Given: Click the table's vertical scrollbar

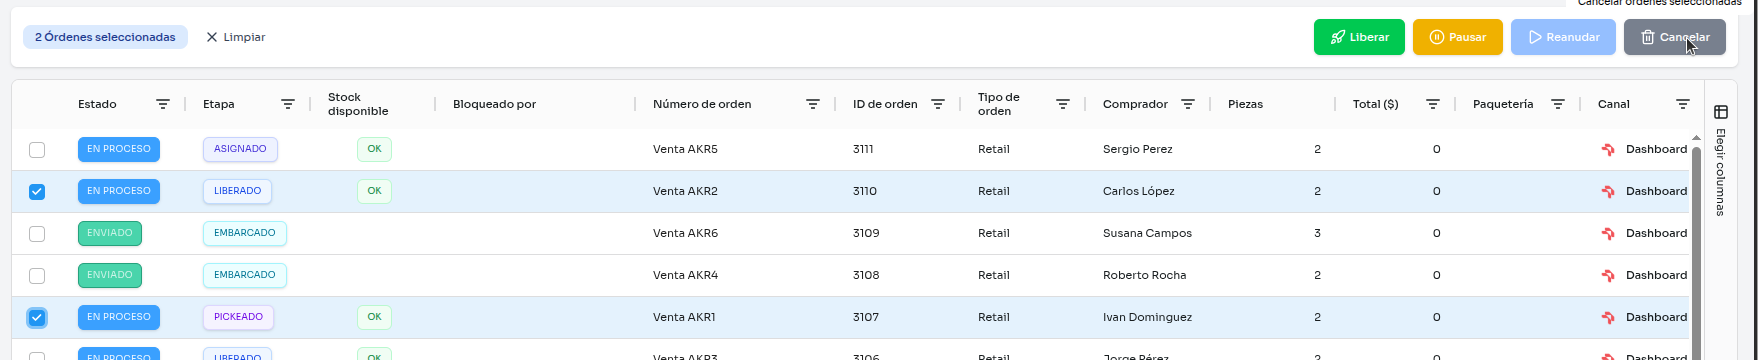Looking at the screenshot, I should point(1695,252).
